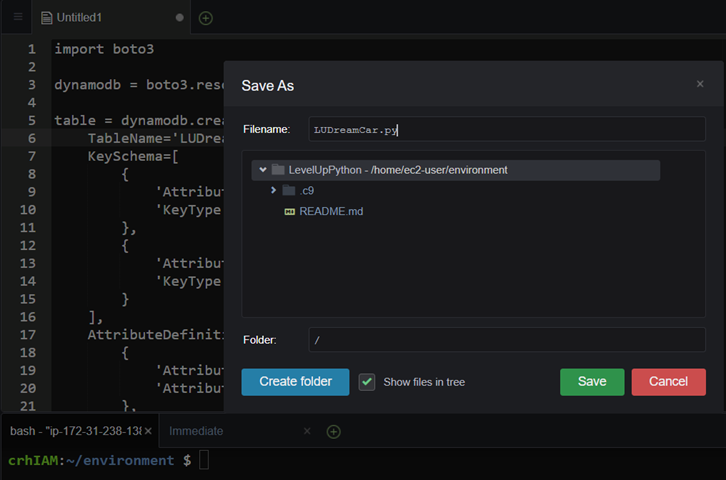Open new terminal tab with plus icon
This screenshot has height=480, width=726.
[333, 432]
